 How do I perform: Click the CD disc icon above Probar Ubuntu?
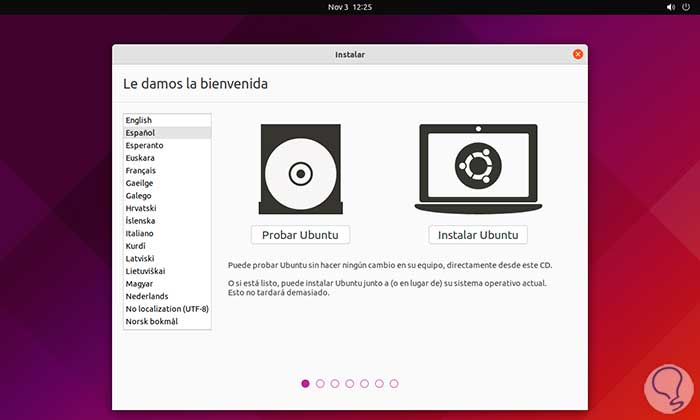click(x=300, y=169)
